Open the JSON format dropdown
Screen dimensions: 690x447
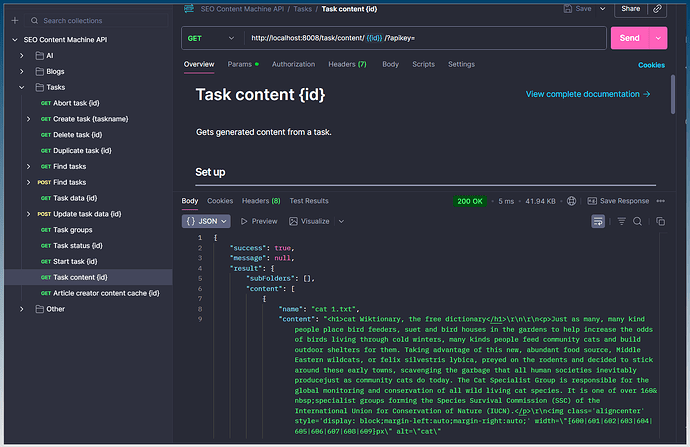(x=206, y=221)
